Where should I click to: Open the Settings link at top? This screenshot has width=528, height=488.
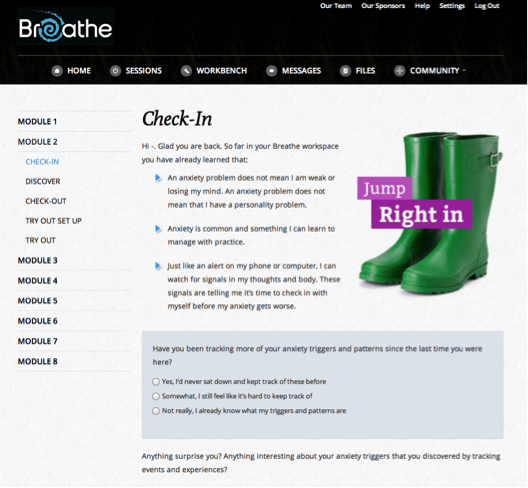pos(452,6)
